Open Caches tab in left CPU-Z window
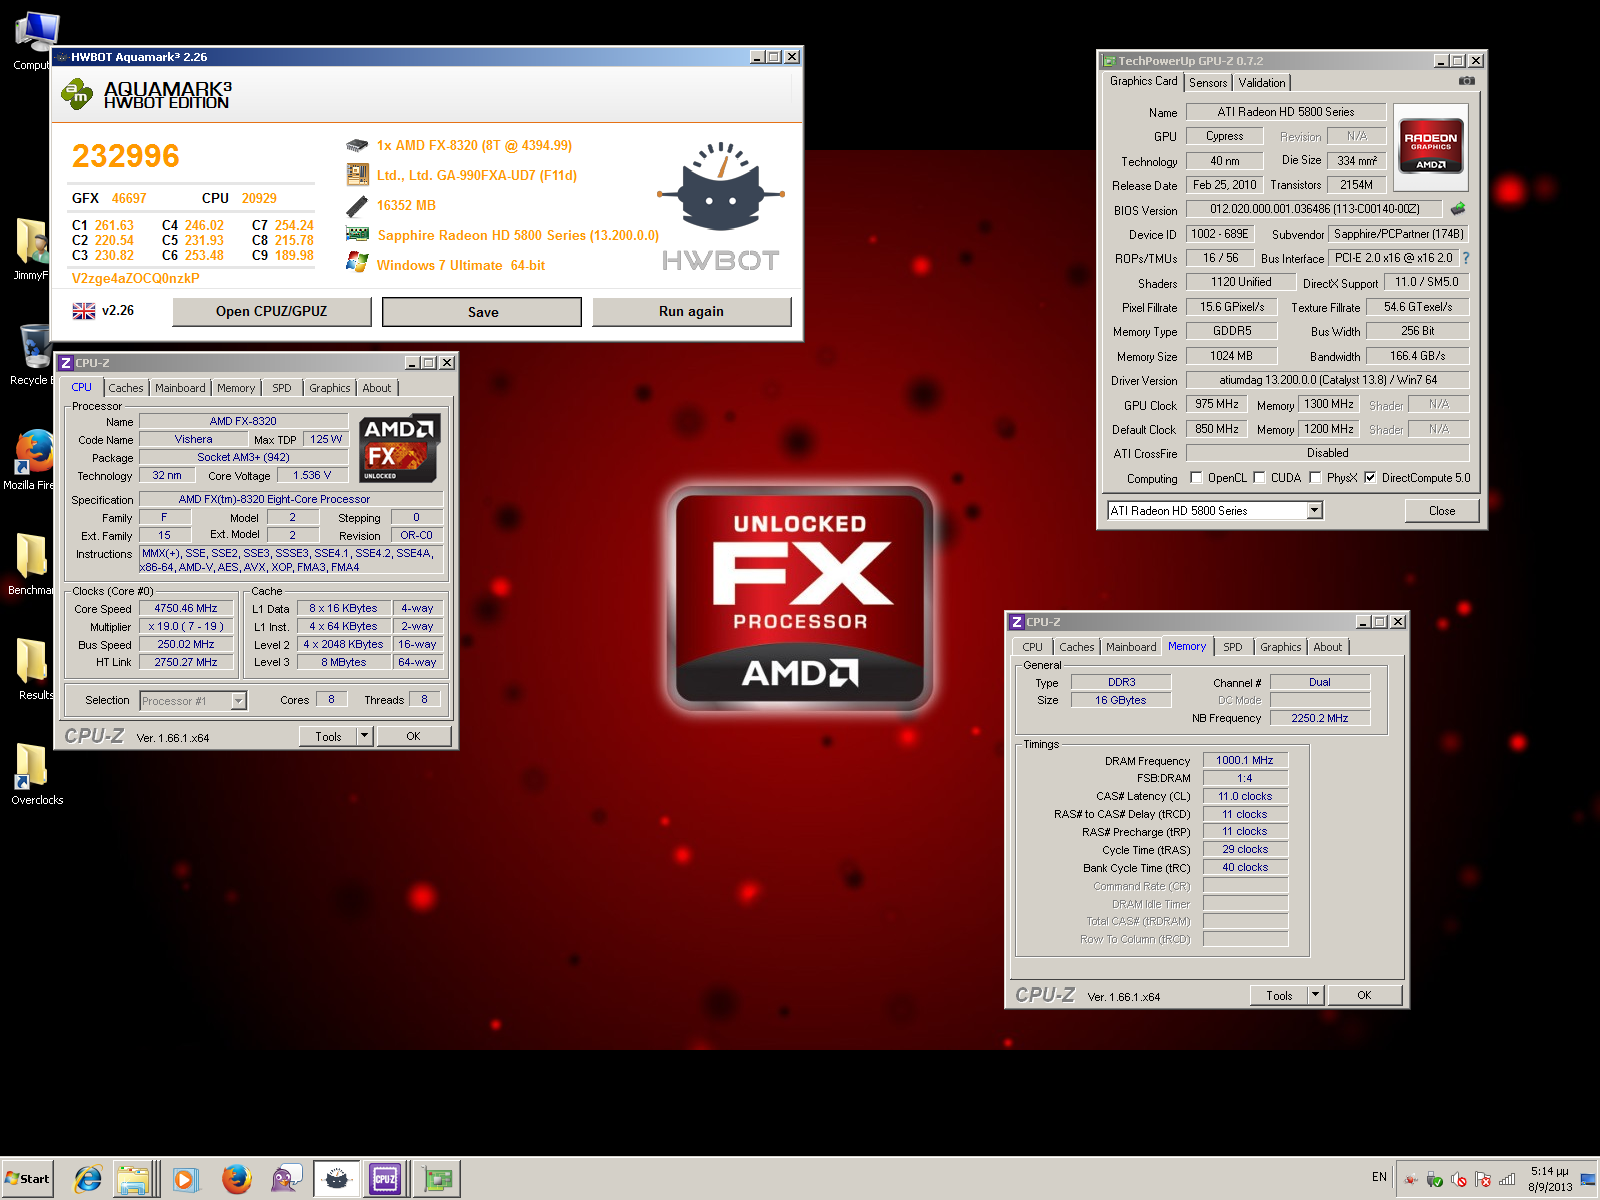The width and height of the screenshot is (1600, 1200). coord(126,388)
